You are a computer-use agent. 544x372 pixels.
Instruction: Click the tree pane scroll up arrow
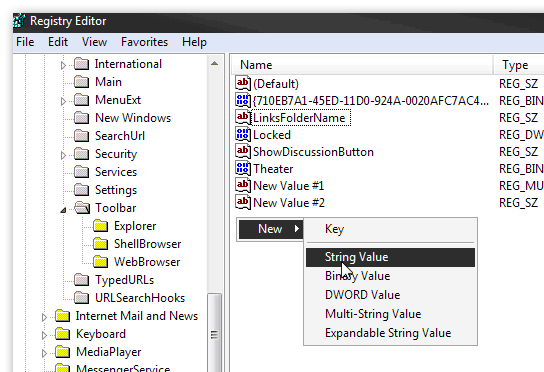click(x=214, y=64)
